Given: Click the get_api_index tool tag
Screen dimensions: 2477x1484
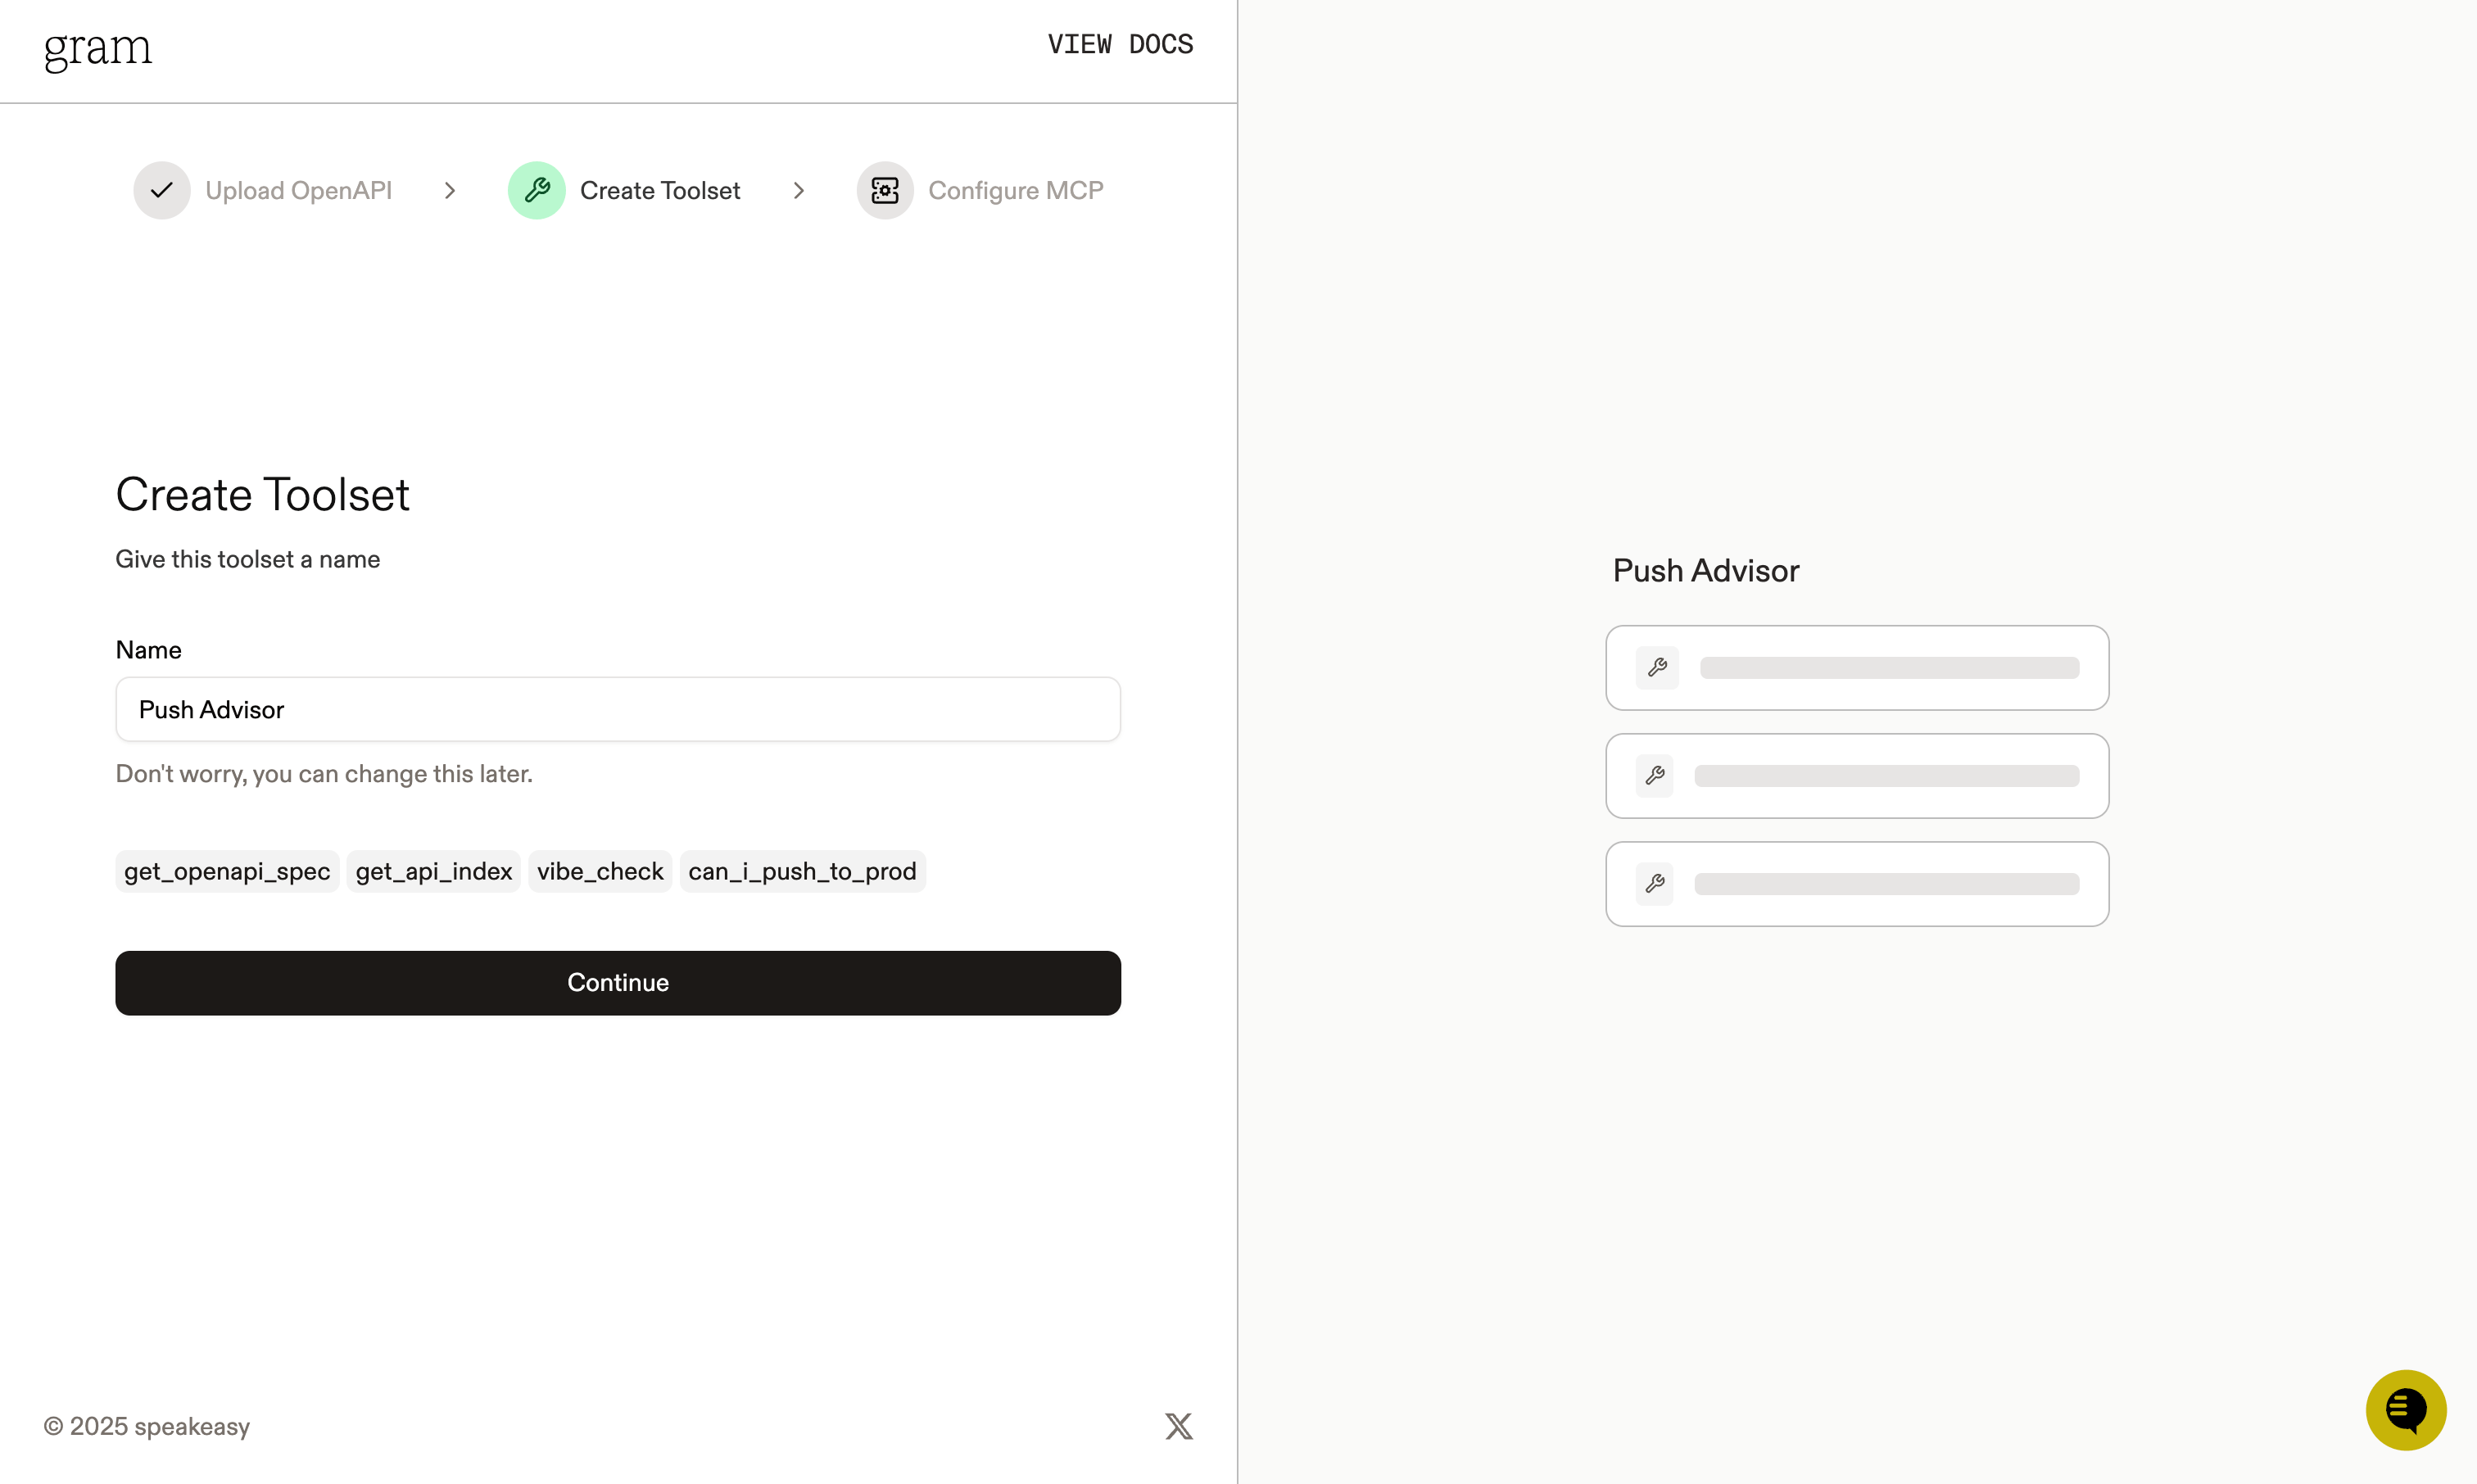Looking at the screenshot, I should click(434, 871).
